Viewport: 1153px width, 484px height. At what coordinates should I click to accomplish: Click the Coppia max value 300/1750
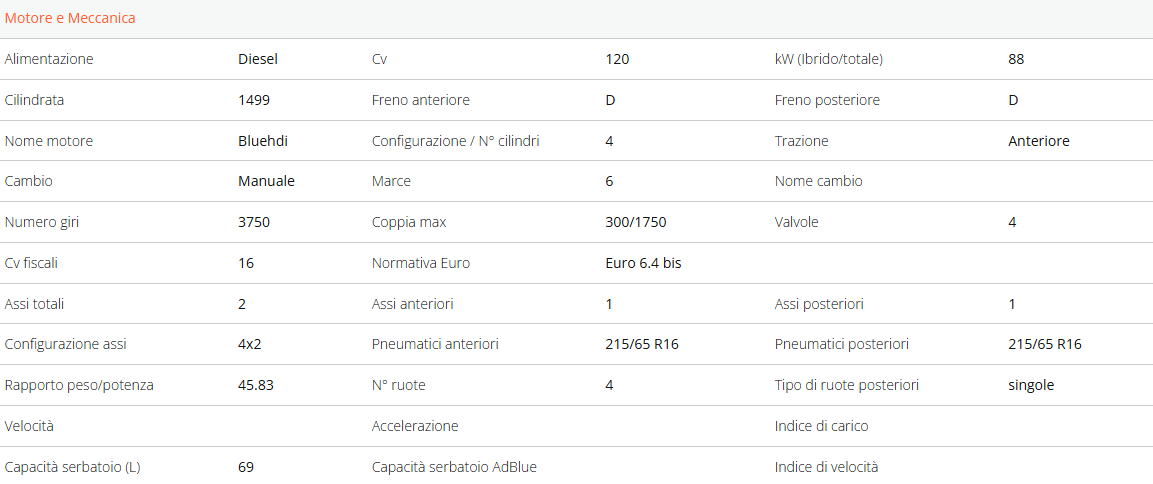636,222
